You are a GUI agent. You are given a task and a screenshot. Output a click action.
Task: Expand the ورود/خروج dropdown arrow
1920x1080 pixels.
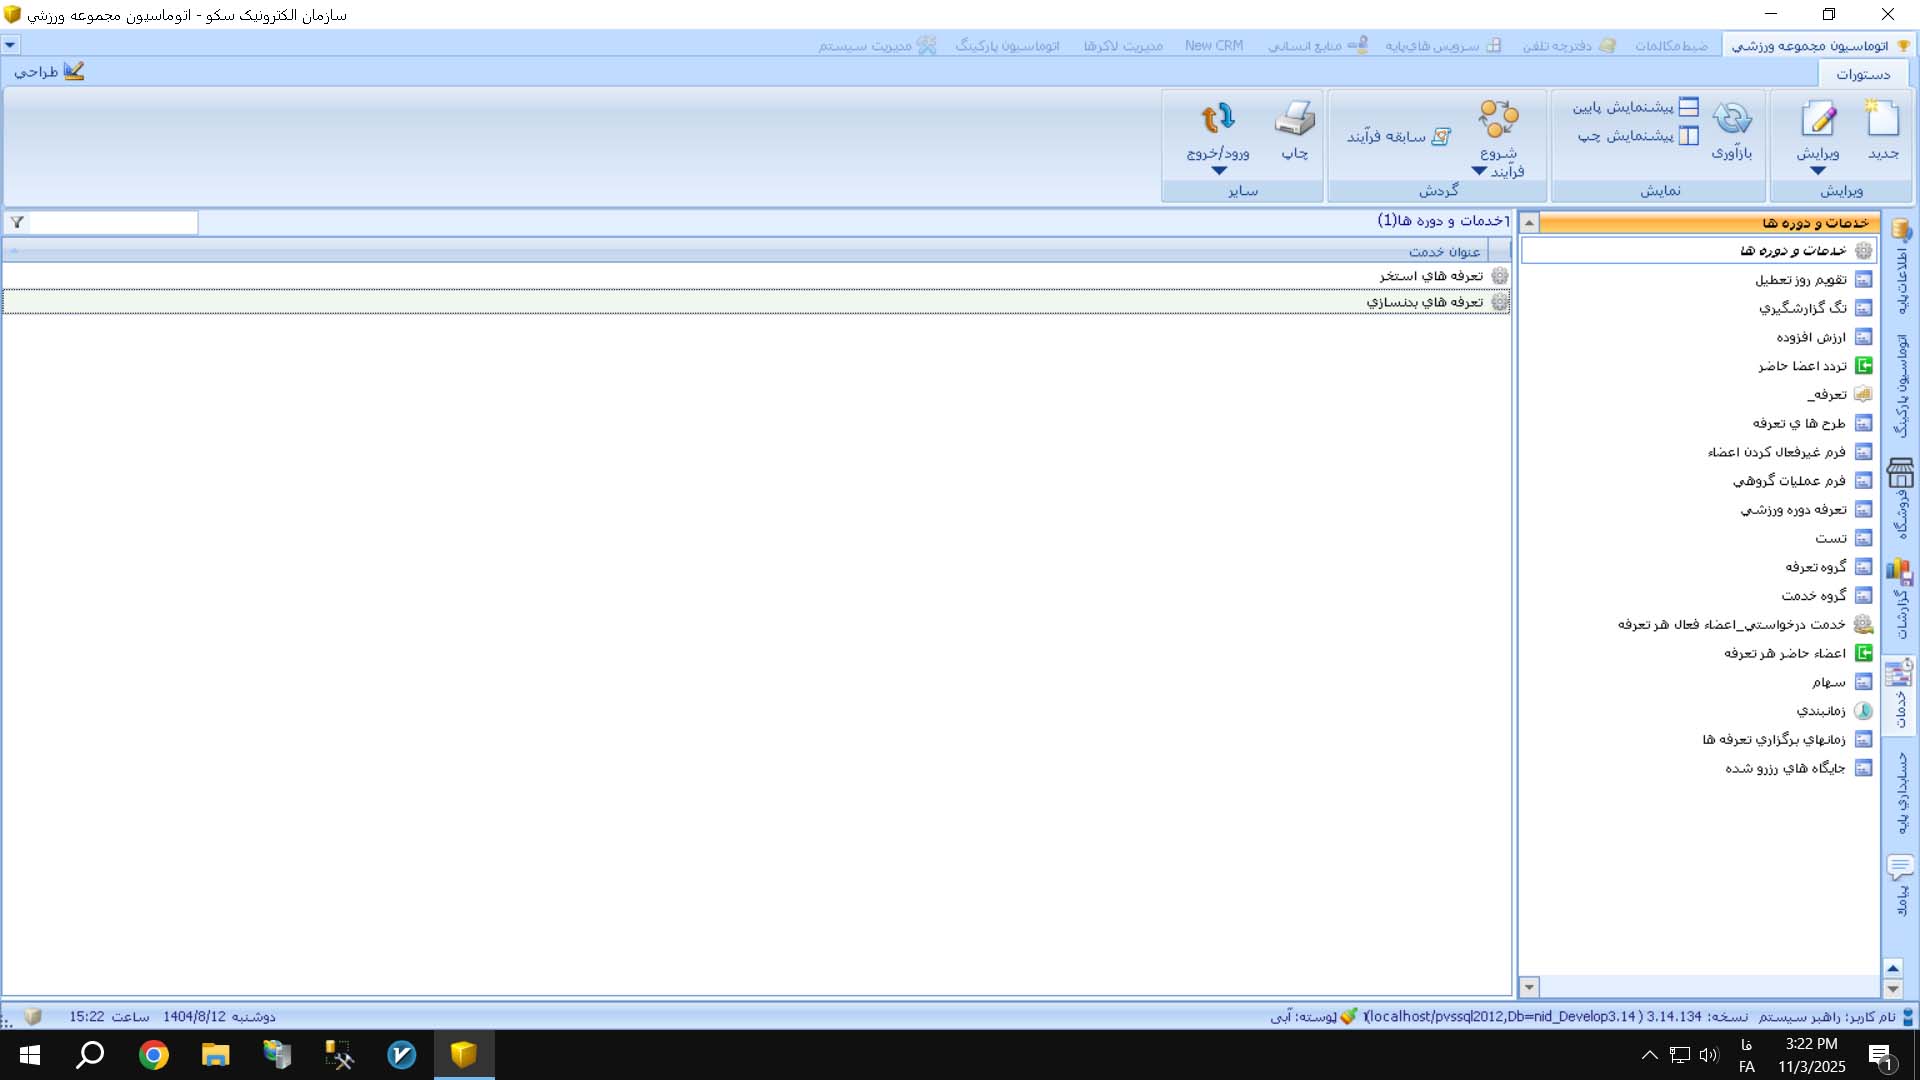(x=1218, y=171)
